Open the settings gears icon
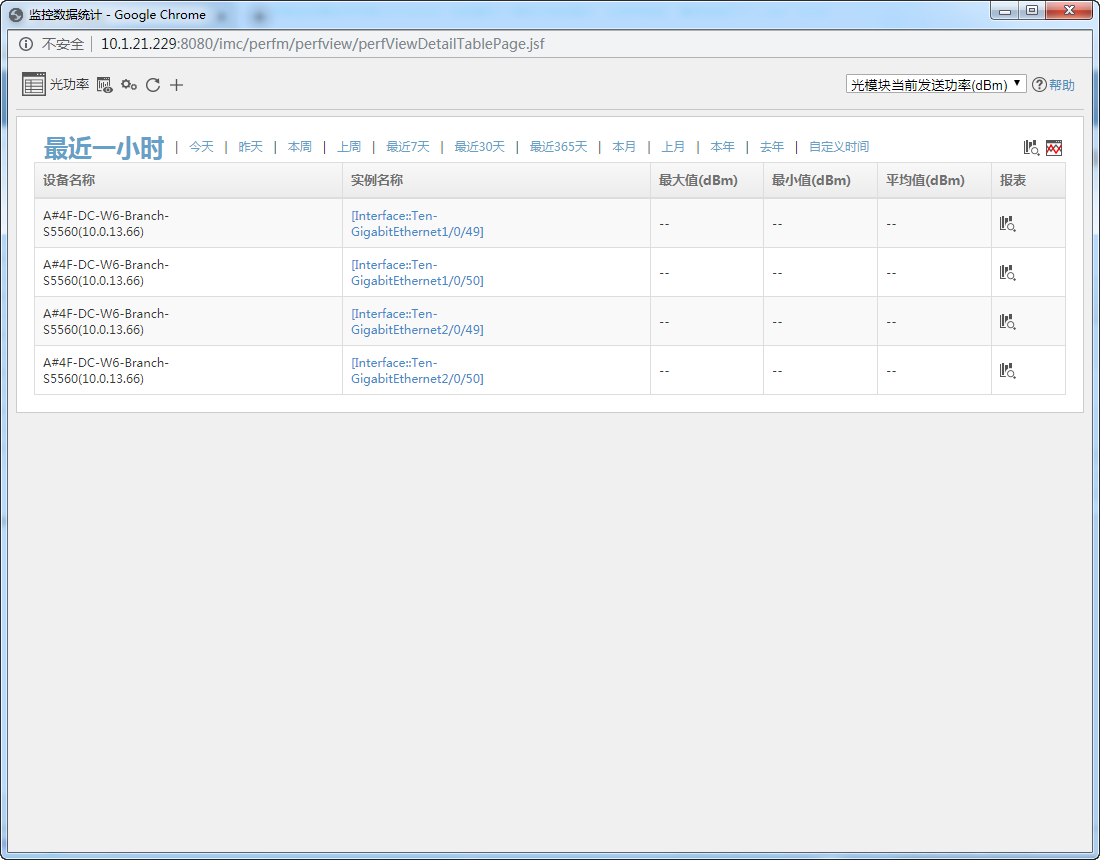 pos(128,85)
